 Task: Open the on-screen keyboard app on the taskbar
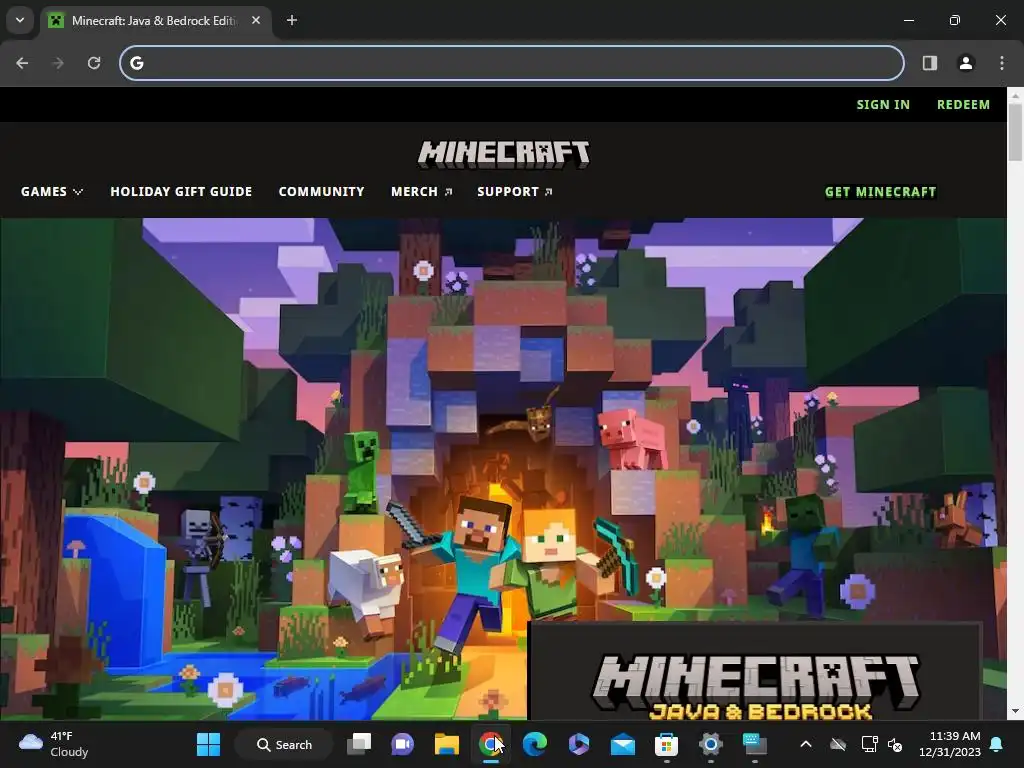pos(754,744)
